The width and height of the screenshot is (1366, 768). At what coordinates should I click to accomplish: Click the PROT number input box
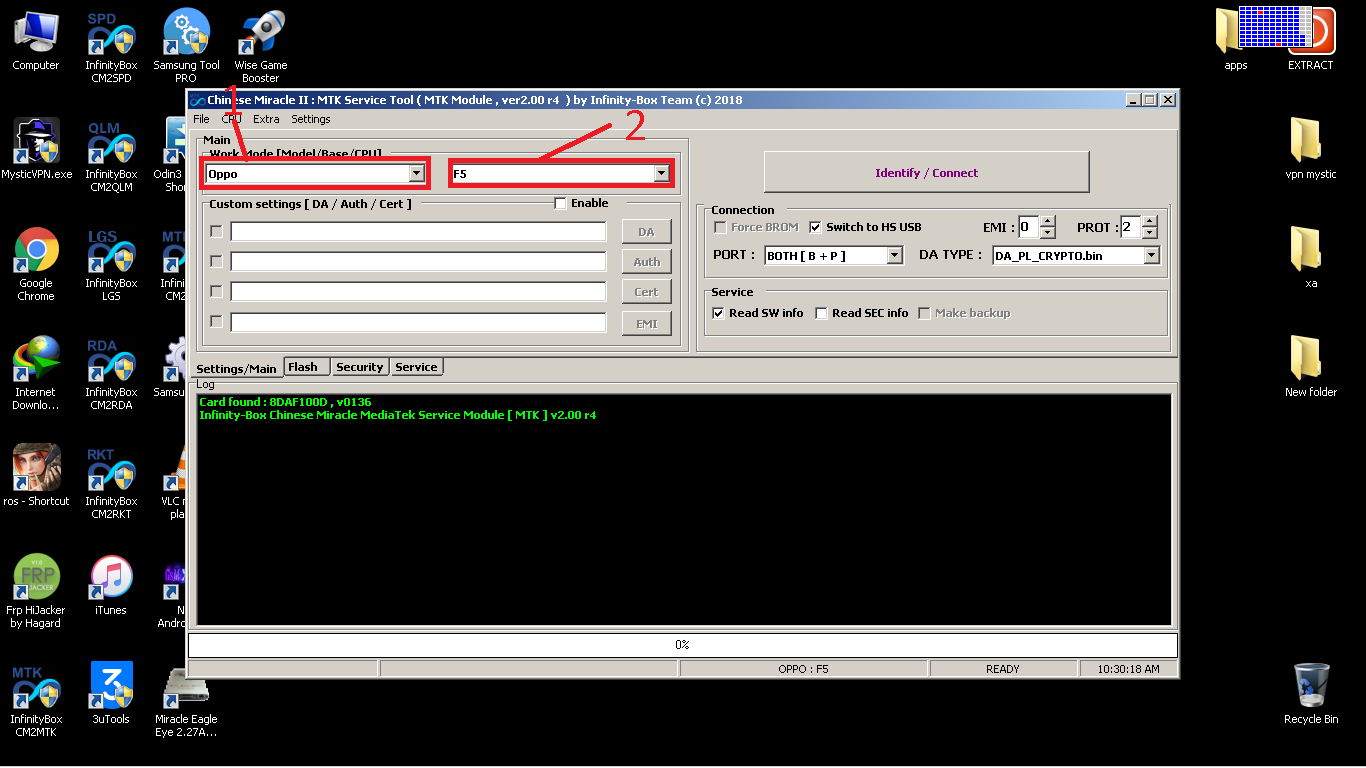pos(1131,227)
